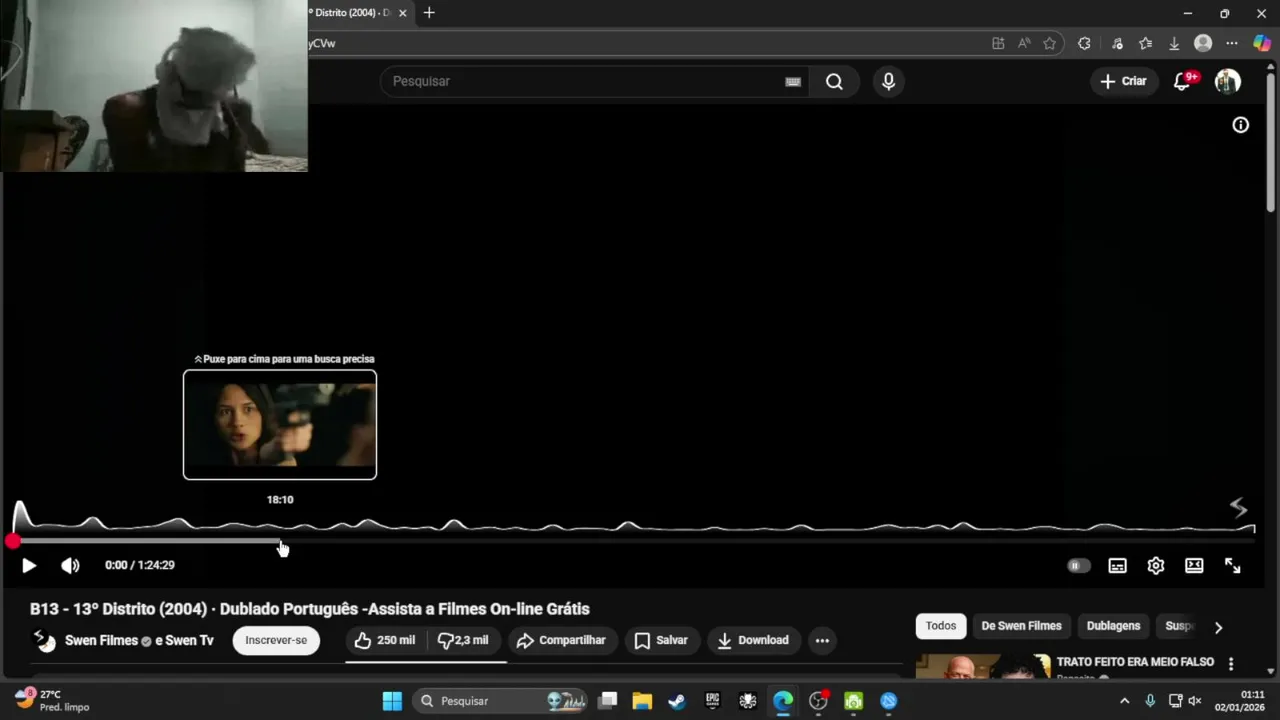
Task: Open the Swen Filmes channel name link
Action: pyautogui.click(x=101, y=640)
